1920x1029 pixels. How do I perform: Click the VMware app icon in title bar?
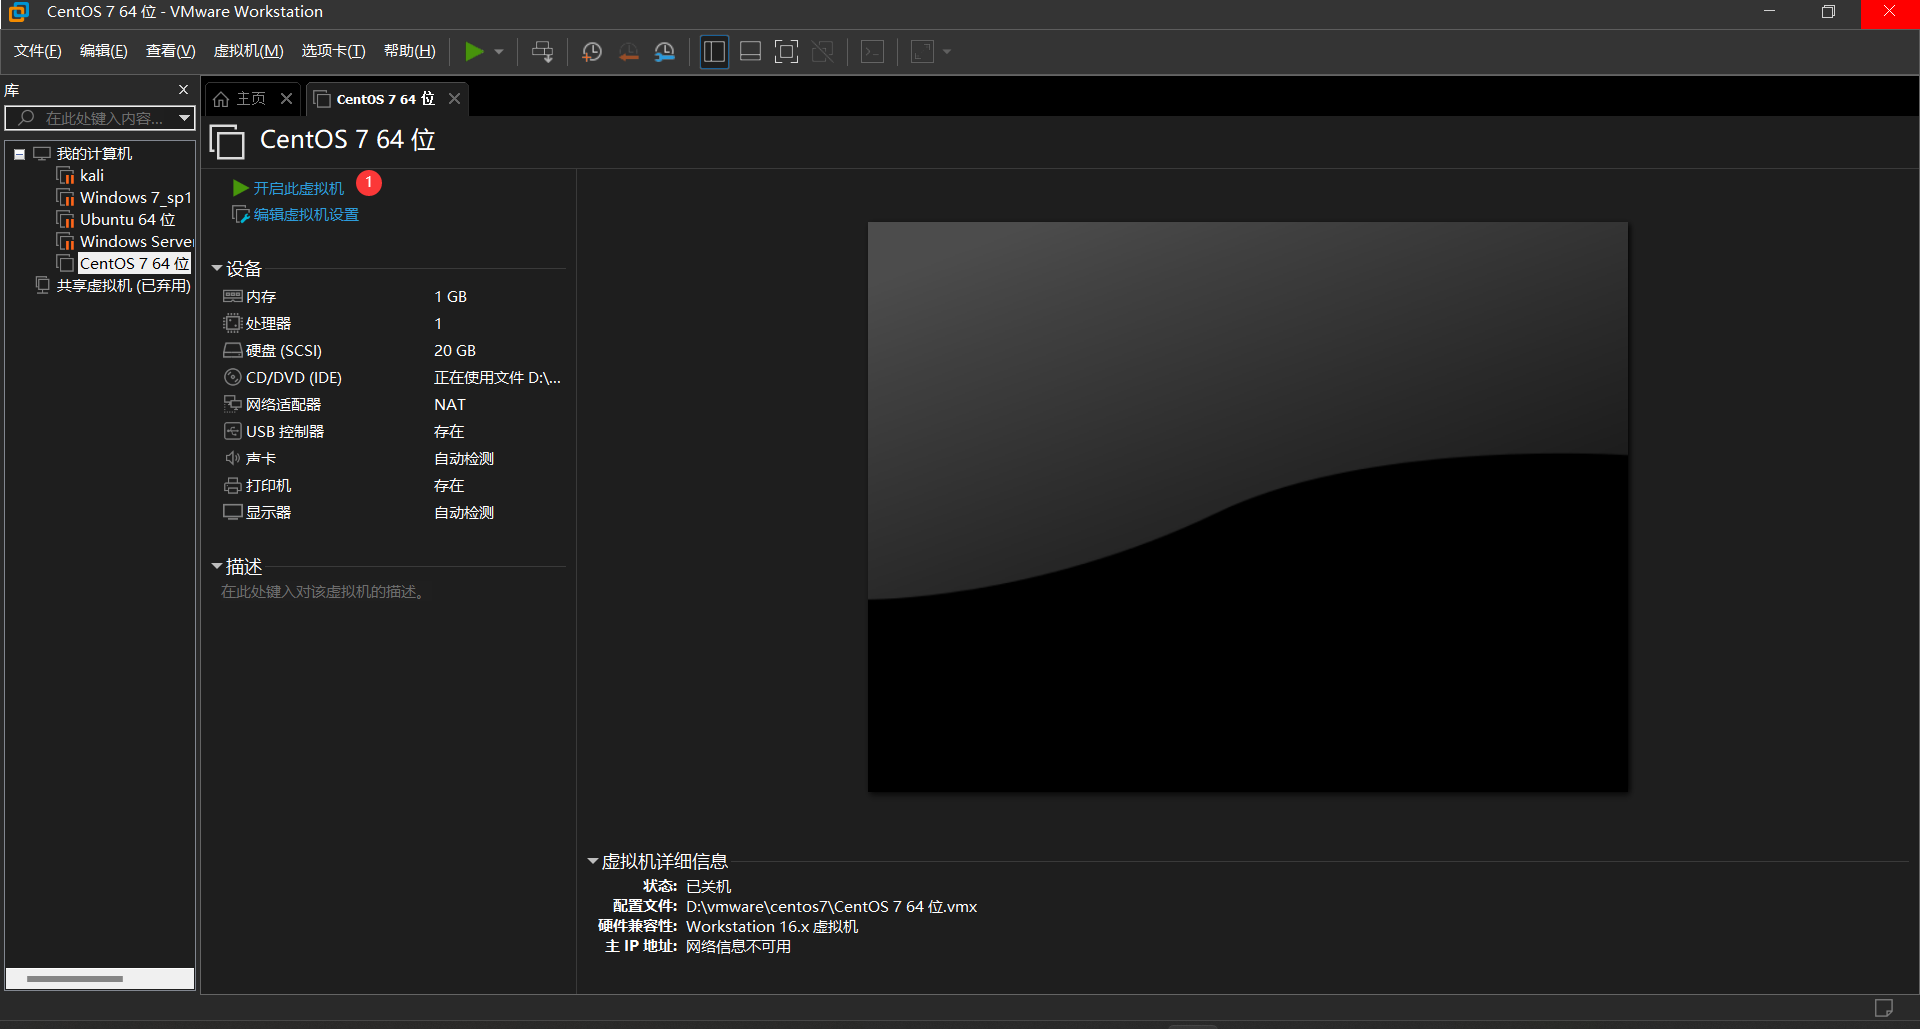[19, 12]
